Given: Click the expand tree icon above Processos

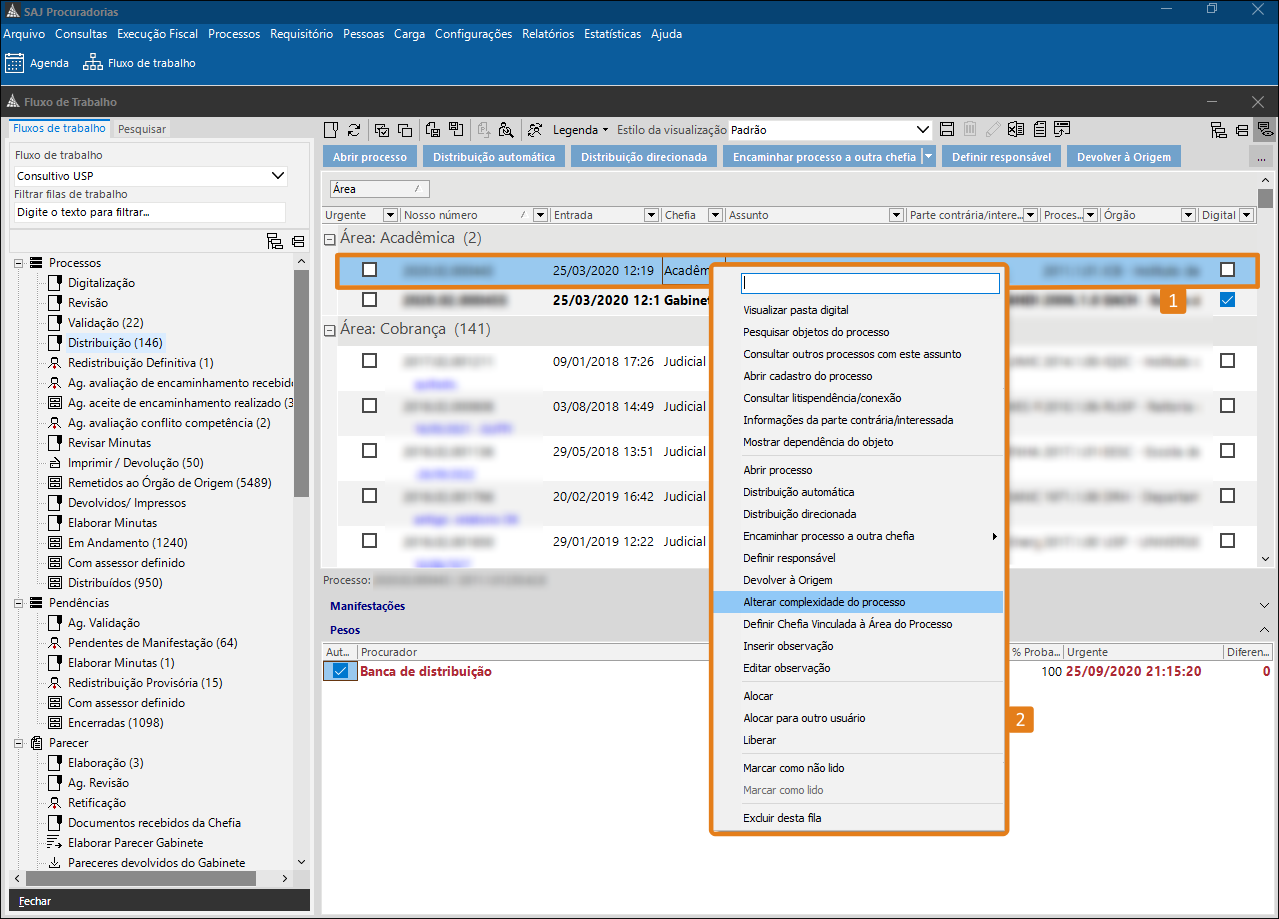Looking at the screenshot, I should pyautogui.click(x=274, y=241).
